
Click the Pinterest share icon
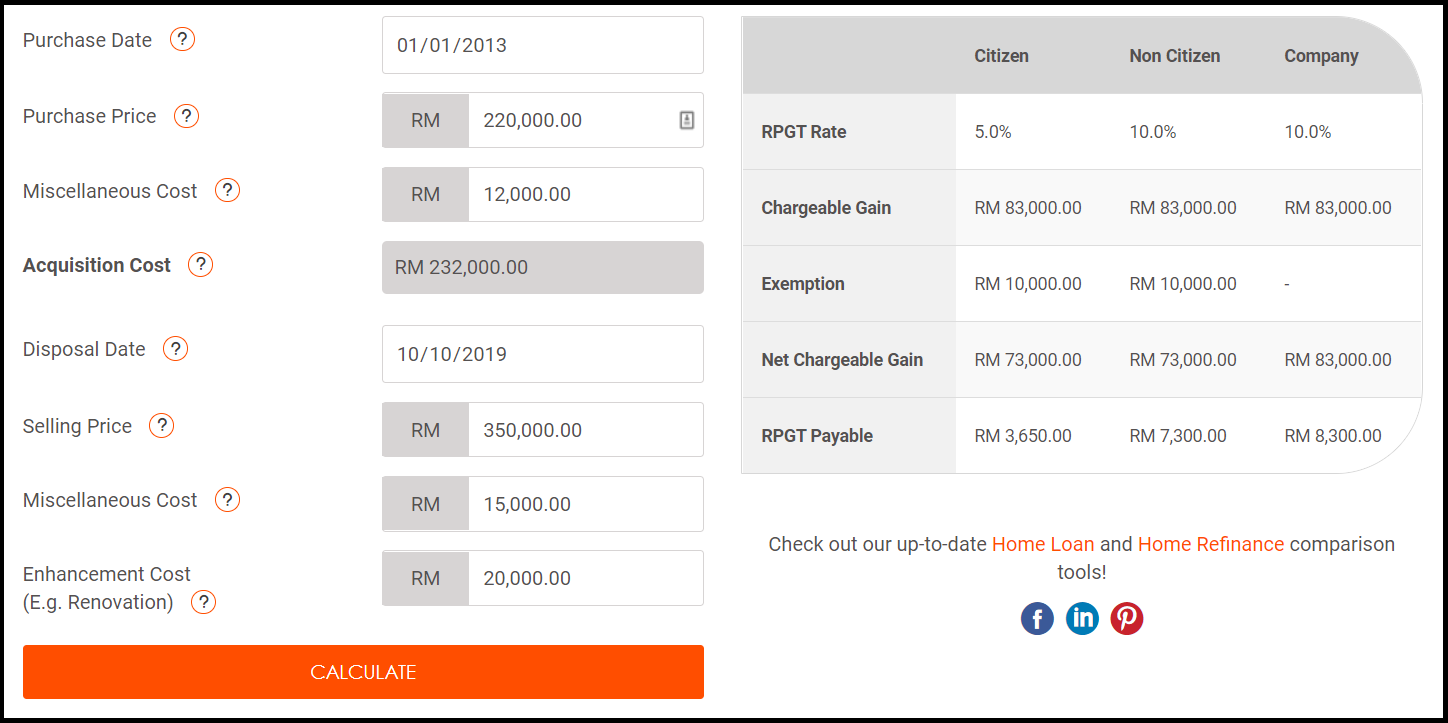pos(1127,619)
